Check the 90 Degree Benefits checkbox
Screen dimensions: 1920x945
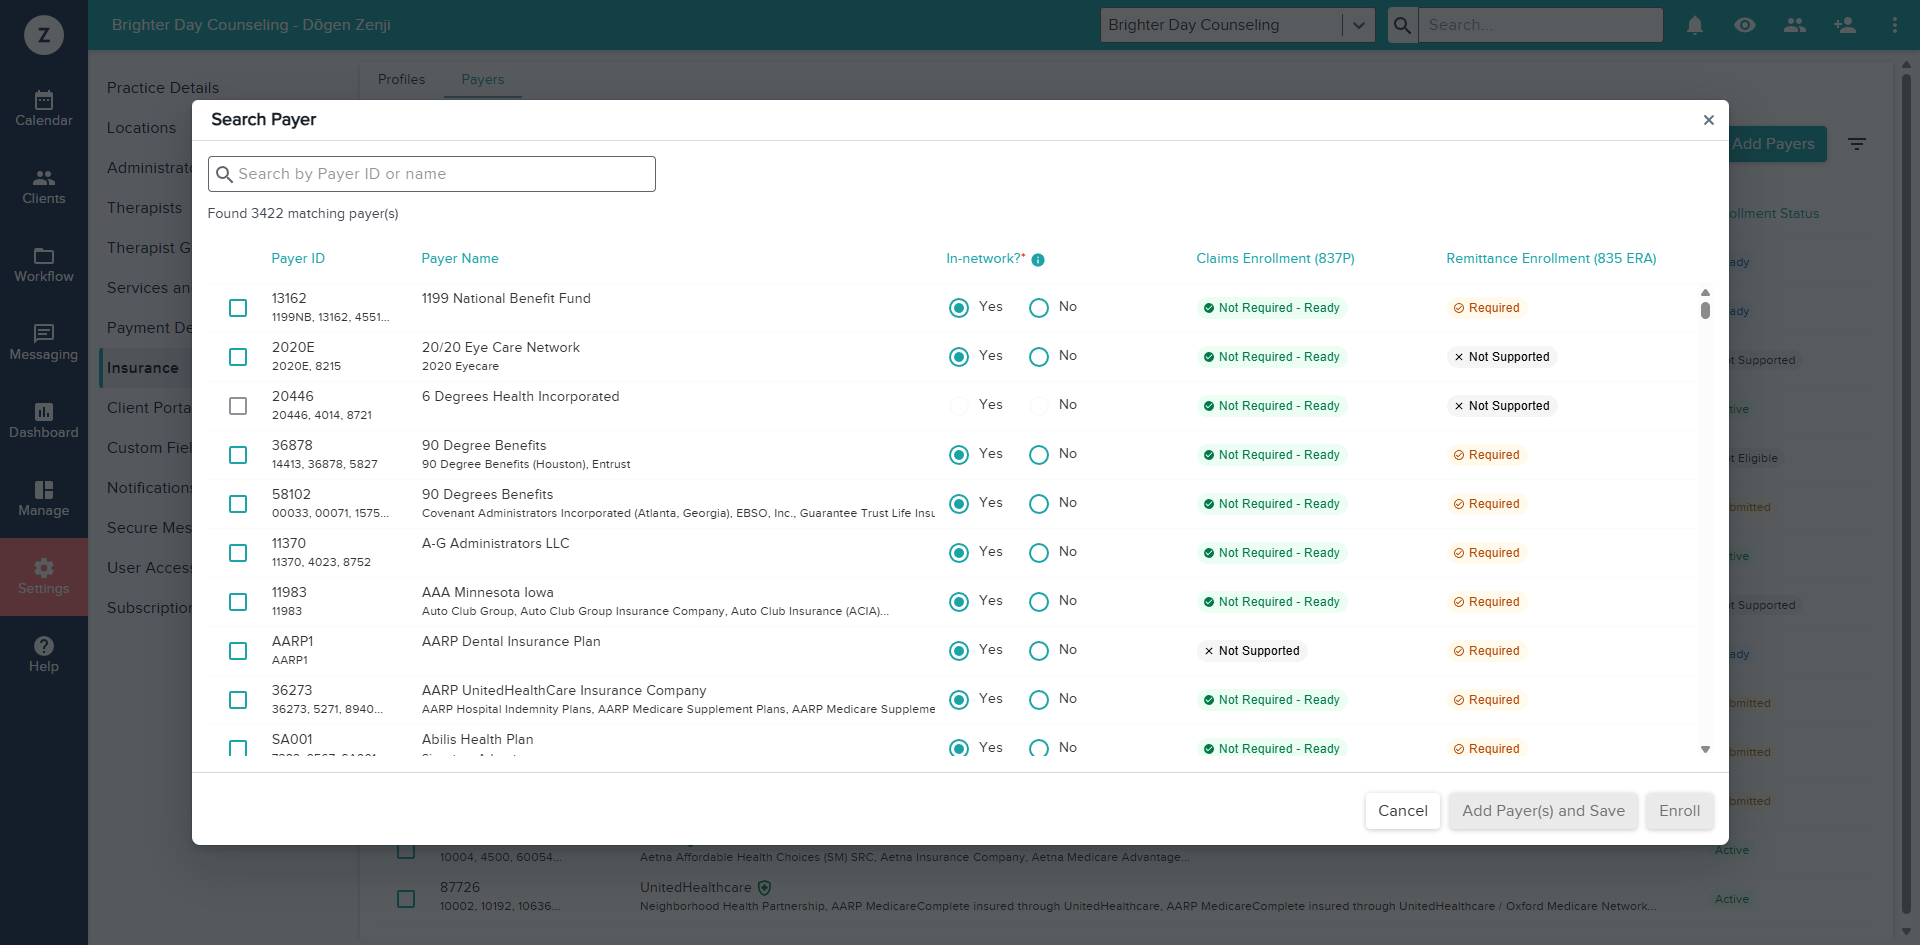click(x=238, y=455)
